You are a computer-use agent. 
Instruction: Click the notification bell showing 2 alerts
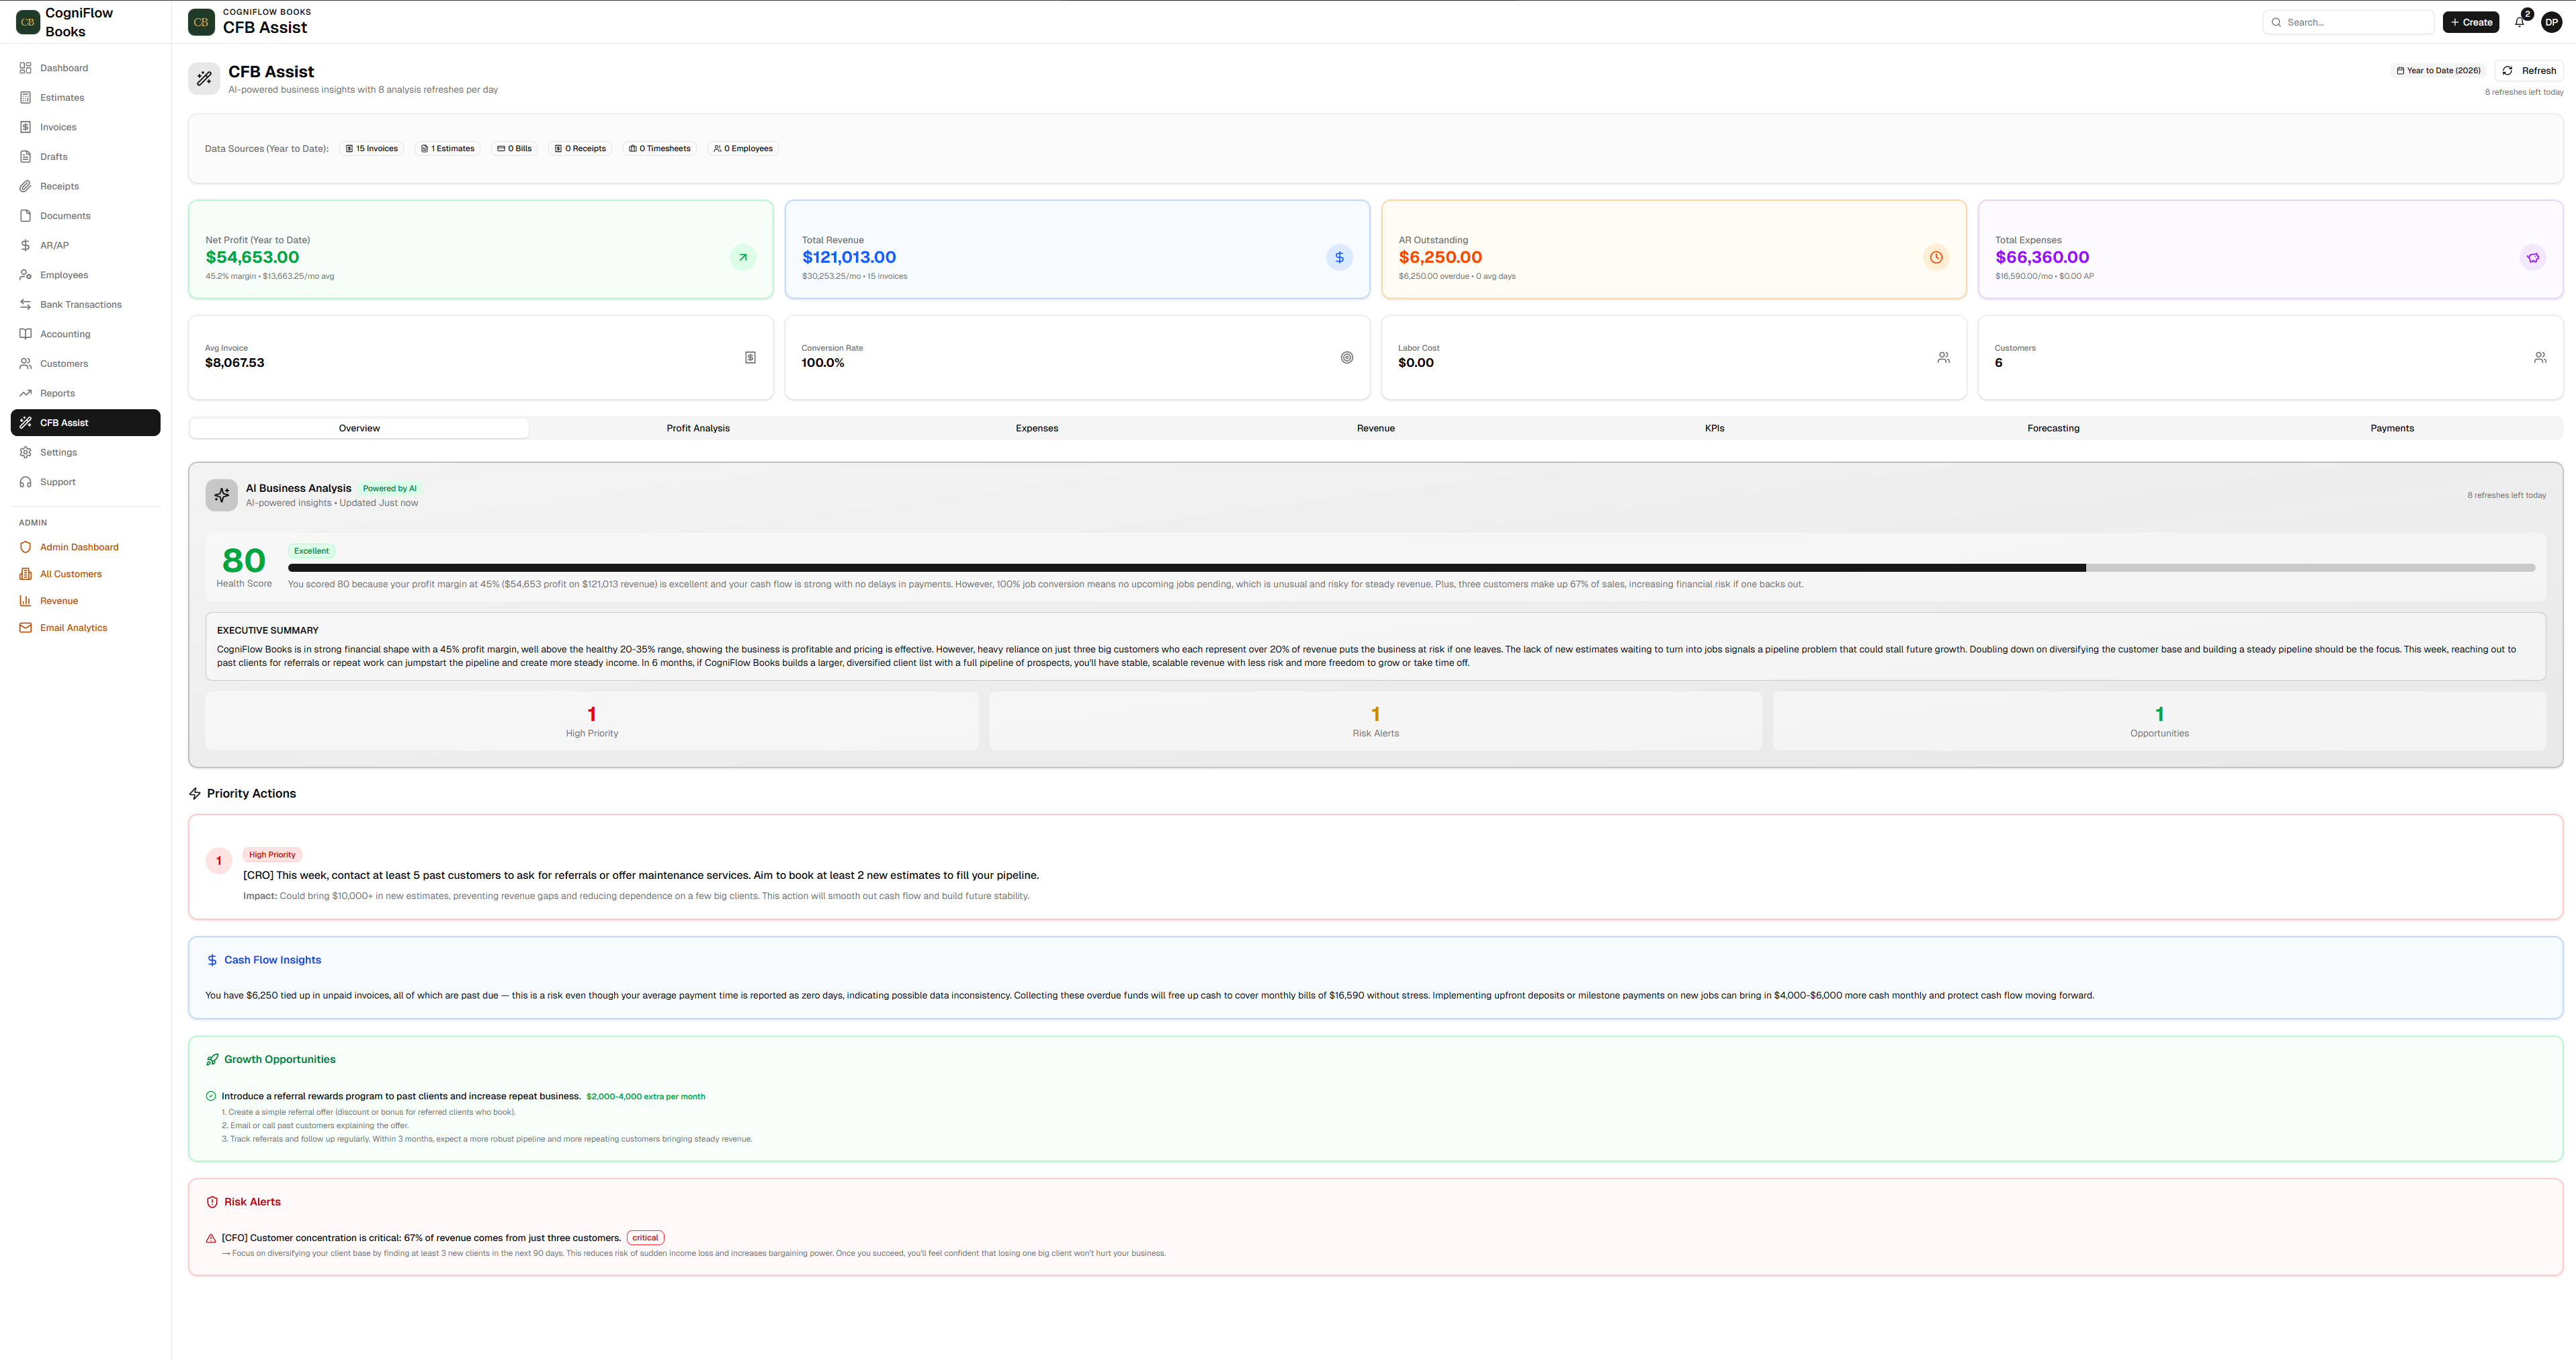pos(2519,22)
